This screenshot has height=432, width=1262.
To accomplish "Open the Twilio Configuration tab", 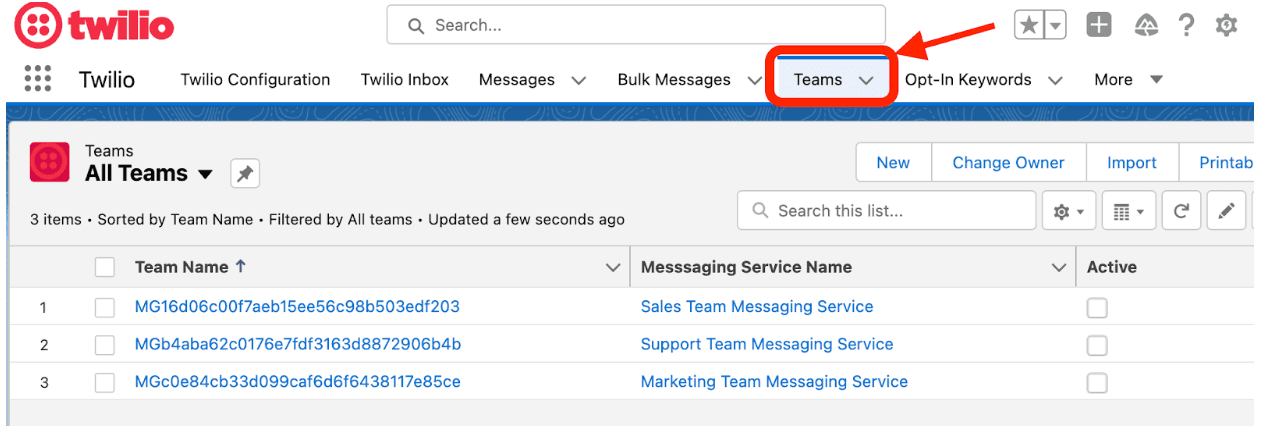I will (255, 80).
